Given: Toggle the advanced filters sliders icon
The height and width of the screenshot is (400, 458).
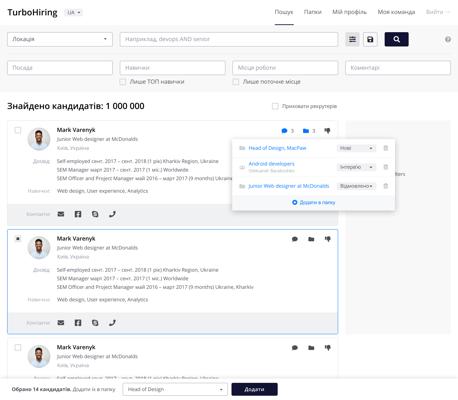Looking at the screenshot, I should [x=352, y=39].
